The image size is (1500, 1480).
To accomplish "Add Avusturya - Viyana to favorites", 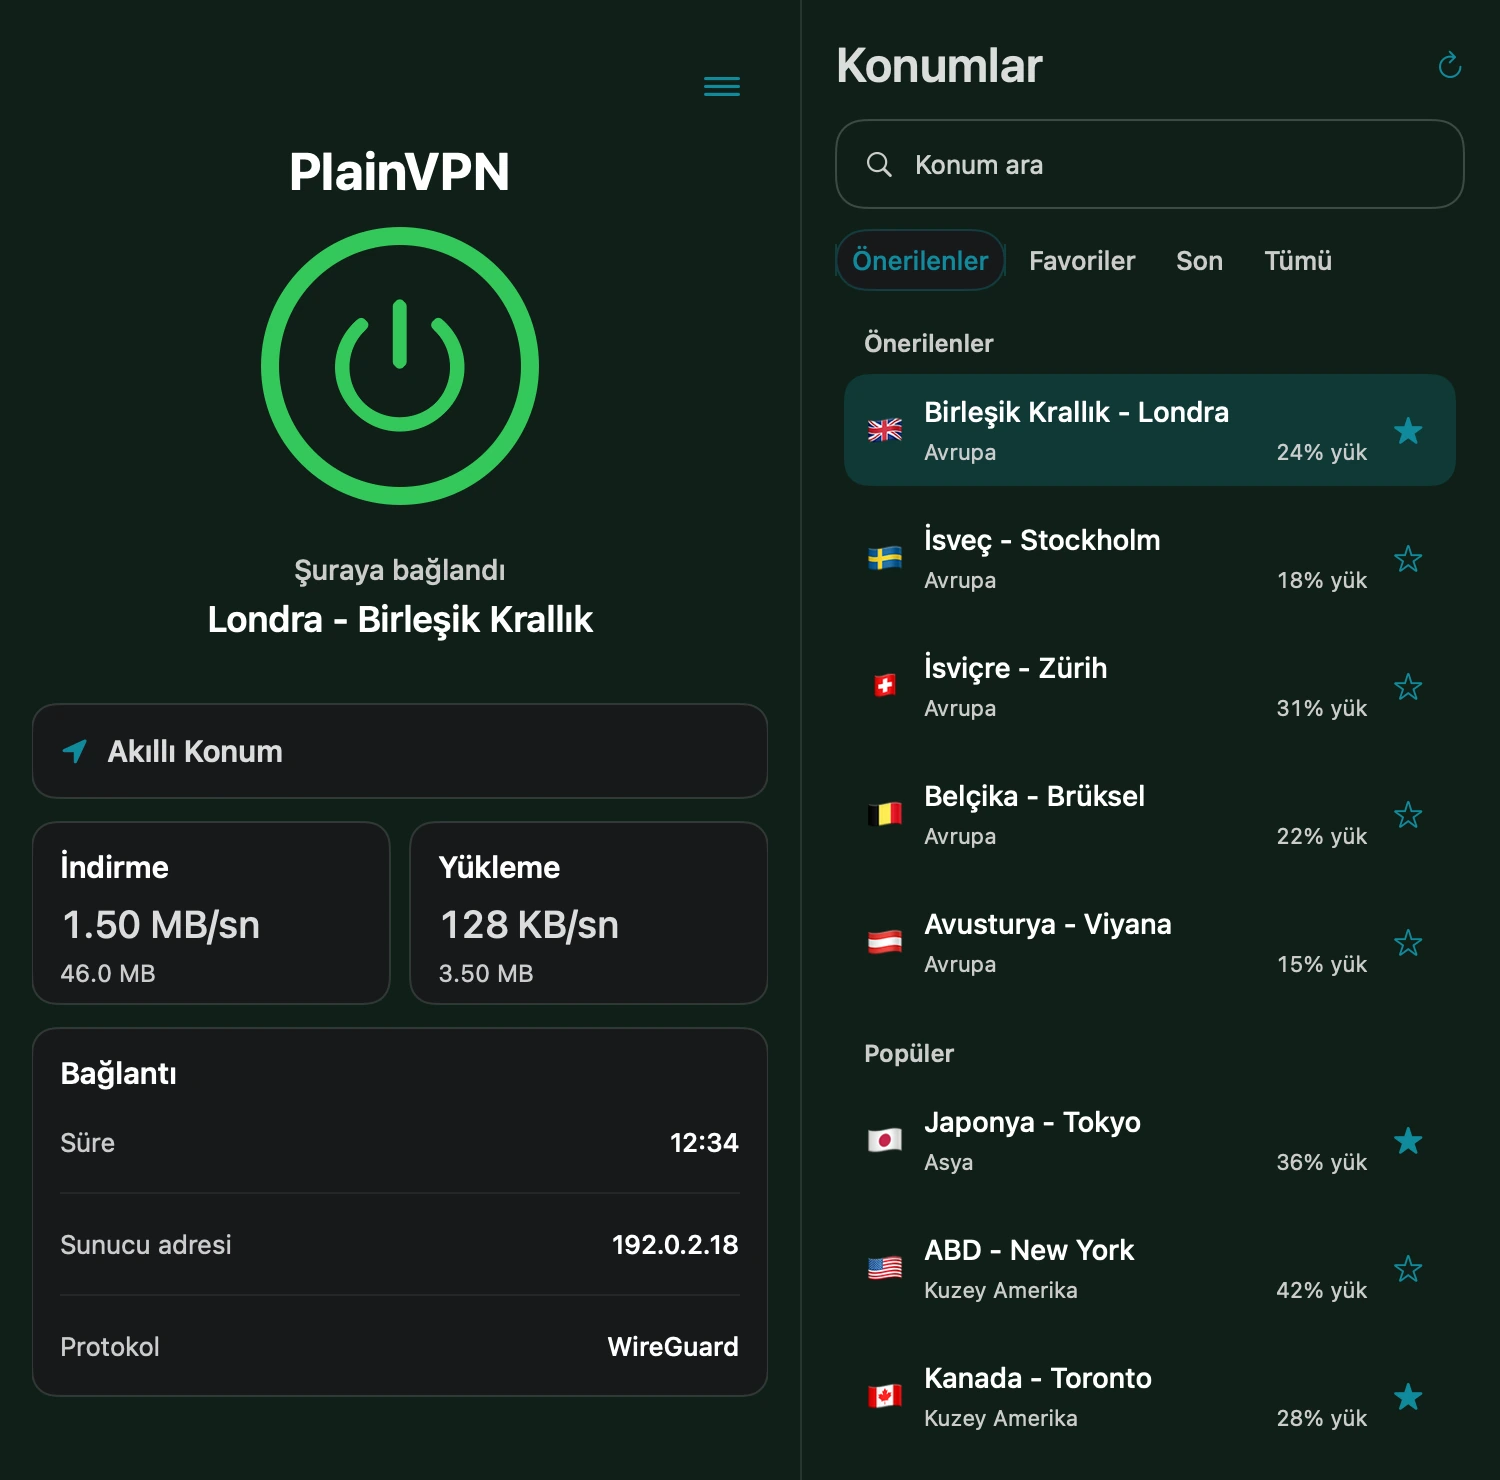I will tap(1408, 942).
